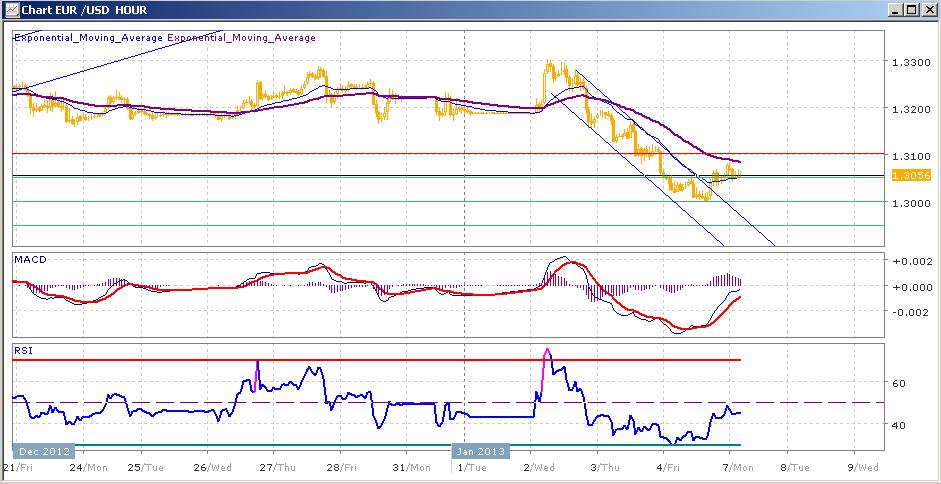Click the Jan 2013 month marker
Image resolution: width=941 pixels, height=484 pixels.
click(x=480, y=451)
